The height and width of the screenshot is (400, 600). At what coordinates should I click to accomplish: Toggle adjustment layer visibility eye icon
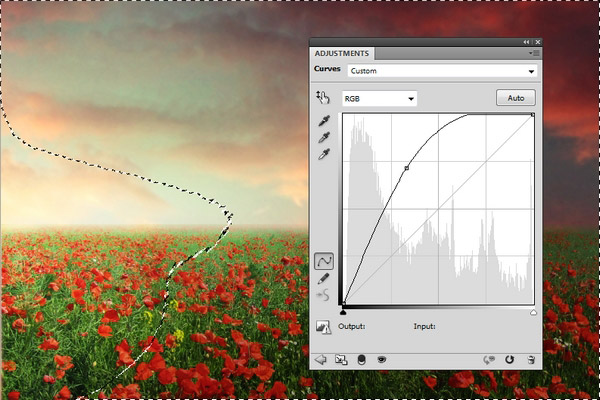381,359
